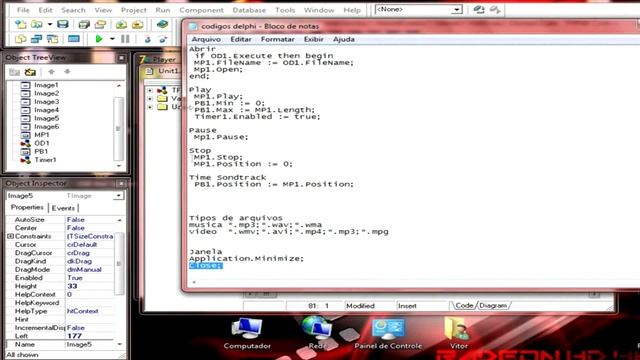Click Delete icon in Object TreeView toolbar

30,72
